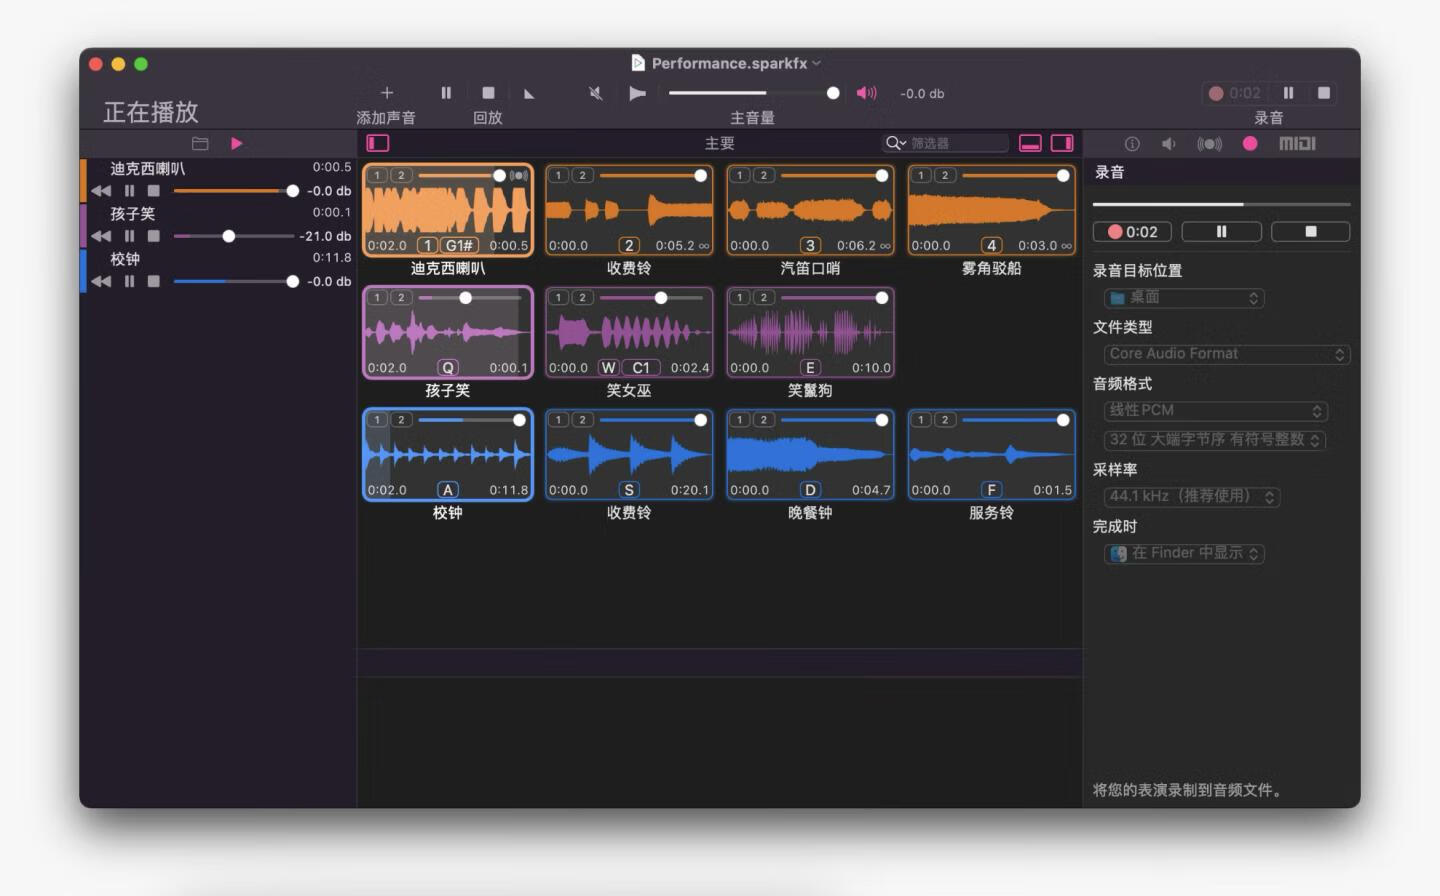Click the 0:02 record button in the 录音 panel
The height and width of the screenshot is (896, 1440).
coord(1132,232)
